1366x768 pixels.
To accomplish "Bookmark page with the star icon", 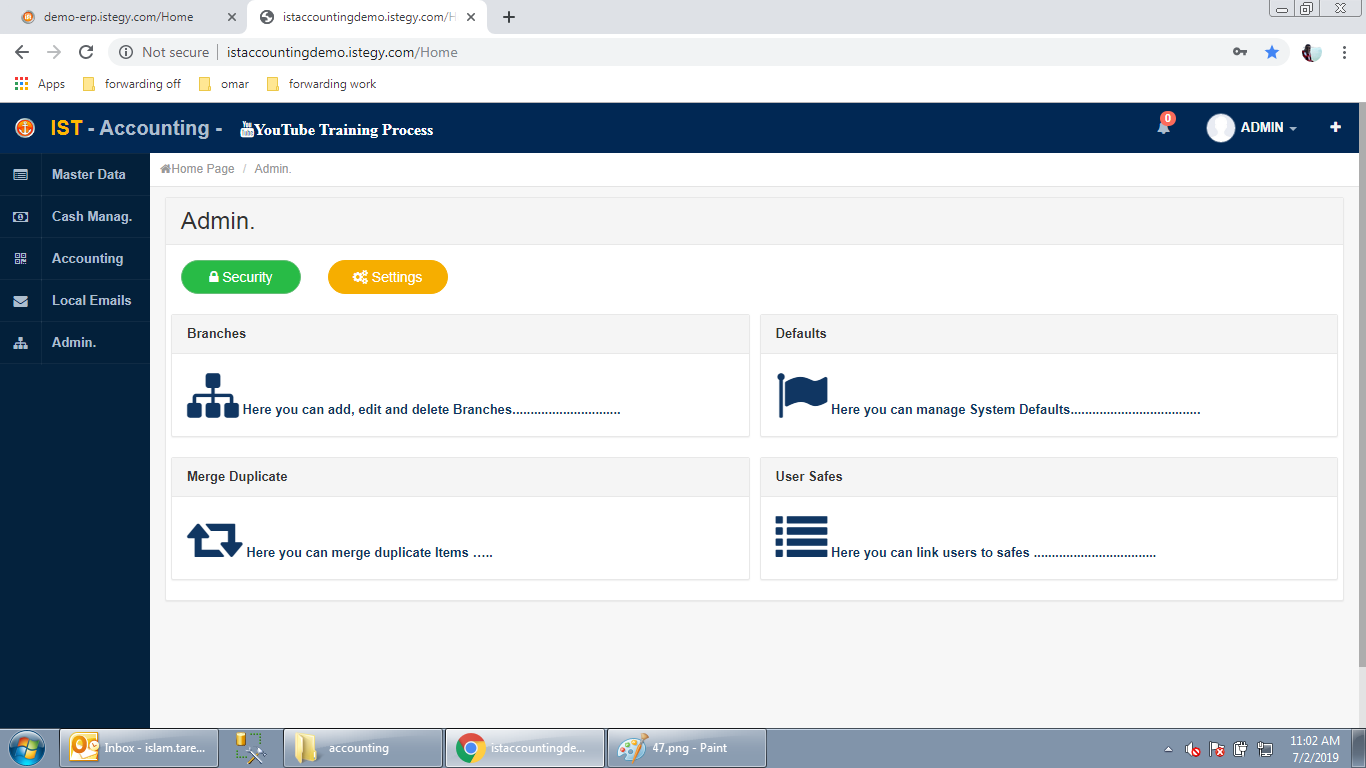I will point(1272,52).
